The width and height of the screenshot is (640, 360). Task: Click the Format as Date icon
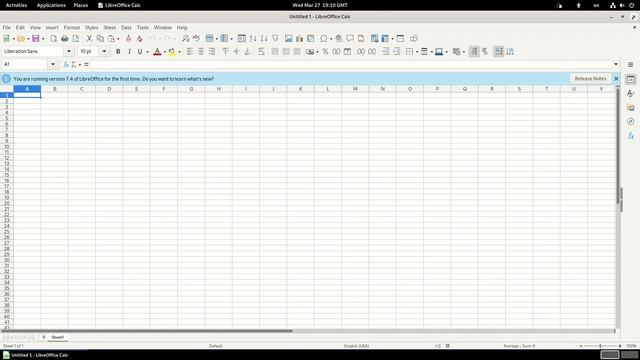coord(347,51)
